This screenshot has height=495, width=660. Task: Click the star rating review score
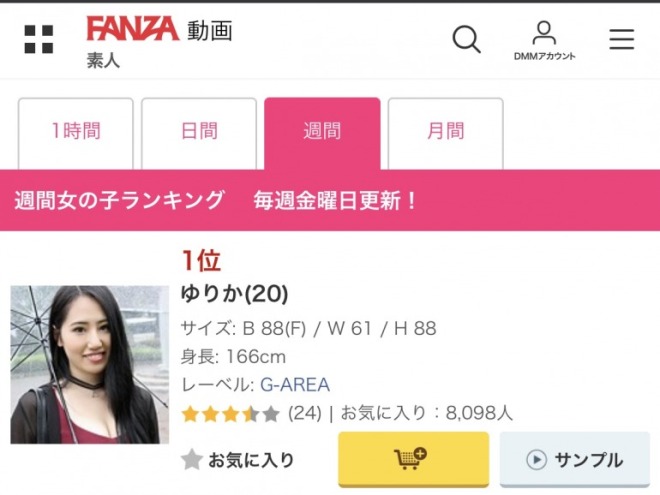pyautogui.click(x=230, y=413)
